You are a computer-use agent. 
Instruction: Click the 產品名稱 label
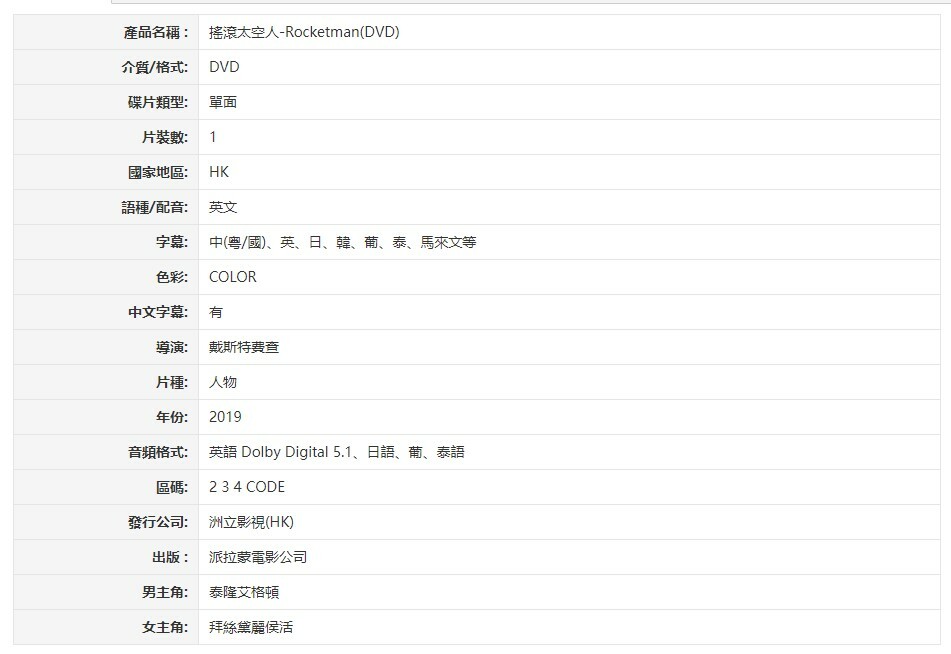155,32
